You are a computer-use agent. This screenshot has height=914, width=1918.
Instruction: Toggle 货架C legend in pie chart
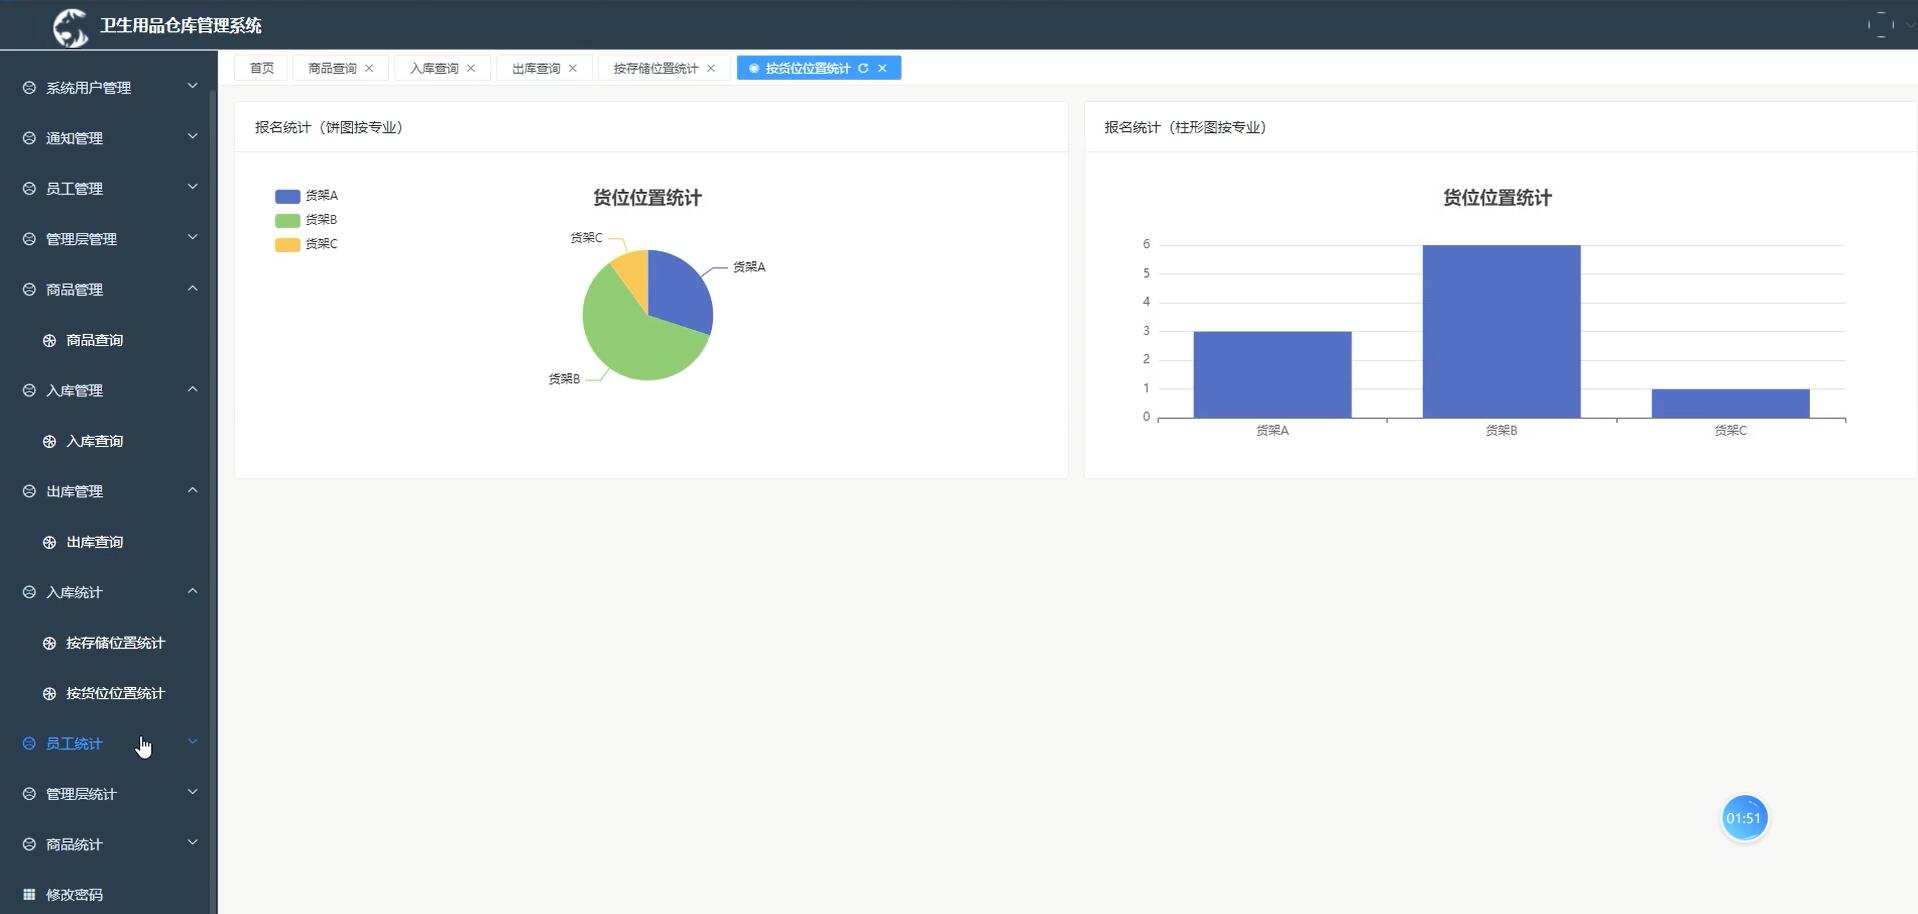pyautogui.click(x=306, y=244)
